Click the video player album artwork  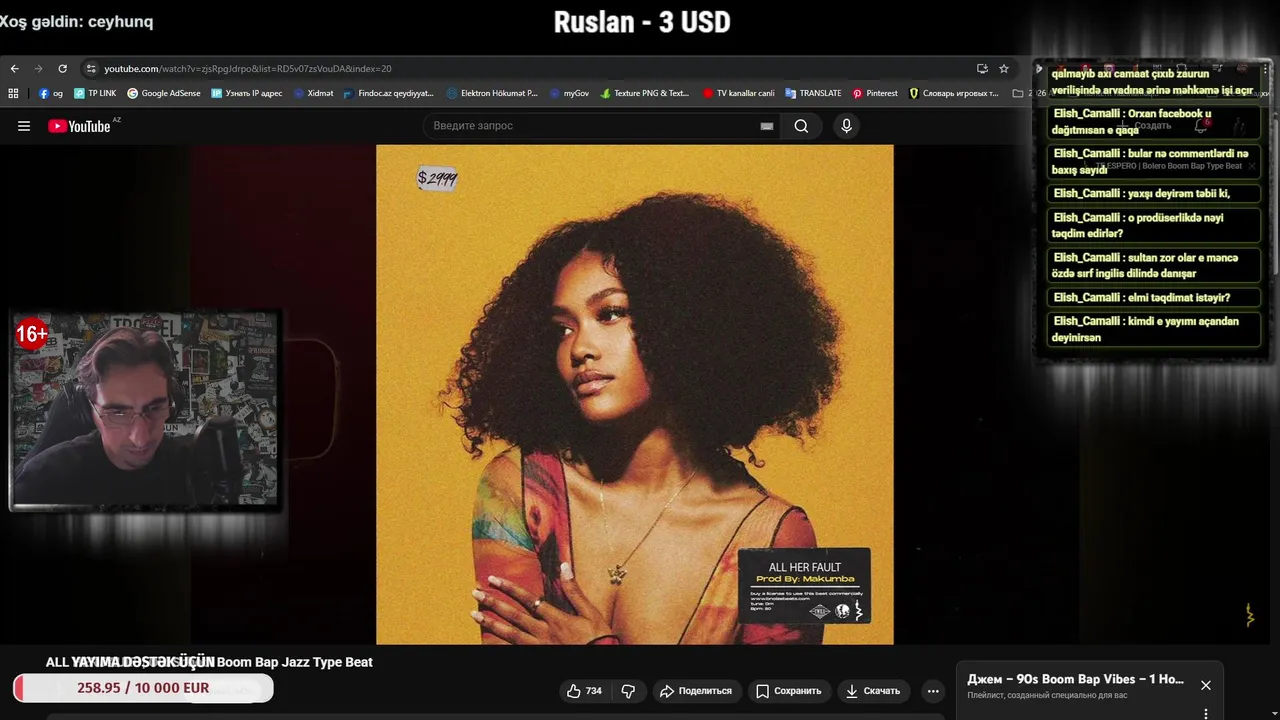click(635, 395)
